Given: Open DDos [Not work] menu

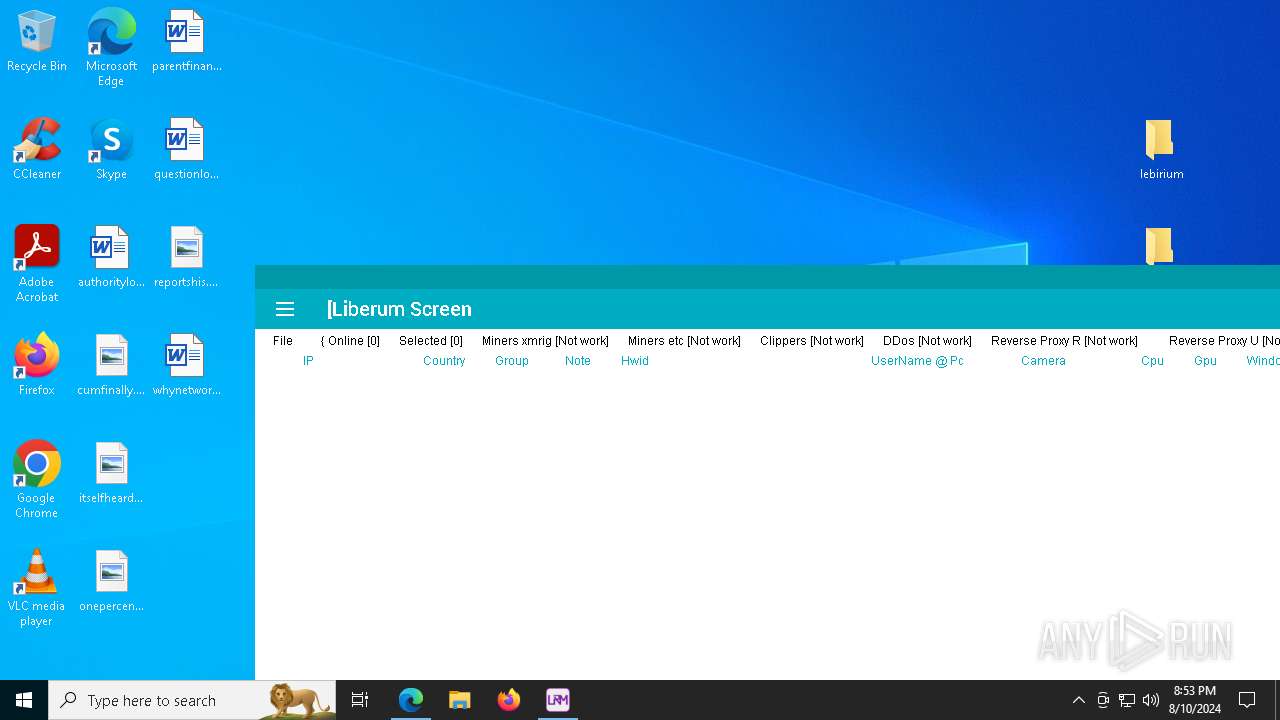Looking at the screenshot, I should [927, 341].
